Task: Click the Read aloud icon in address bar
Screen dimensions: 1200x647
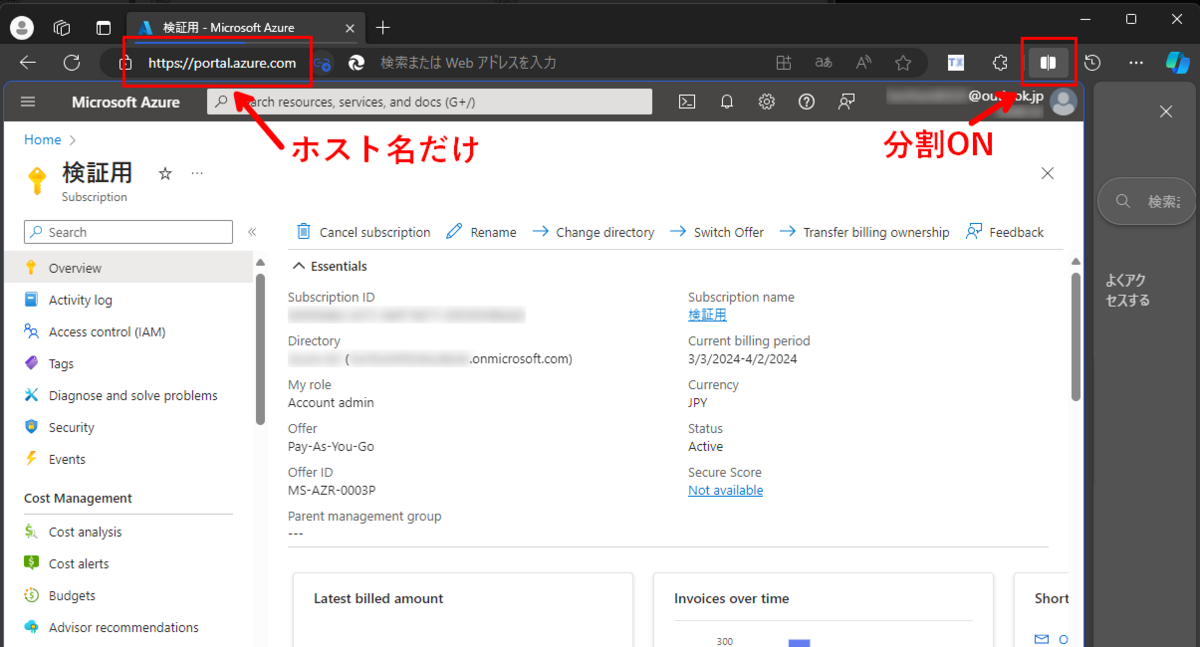Action: [864, 62]
